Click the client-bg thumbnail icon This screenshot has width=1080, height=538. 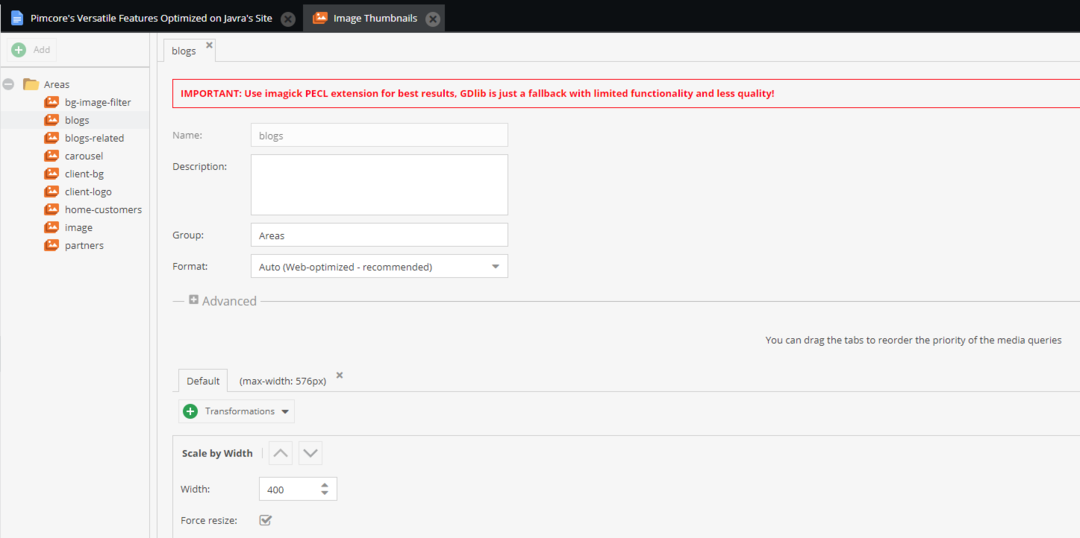tap(52, 174)
